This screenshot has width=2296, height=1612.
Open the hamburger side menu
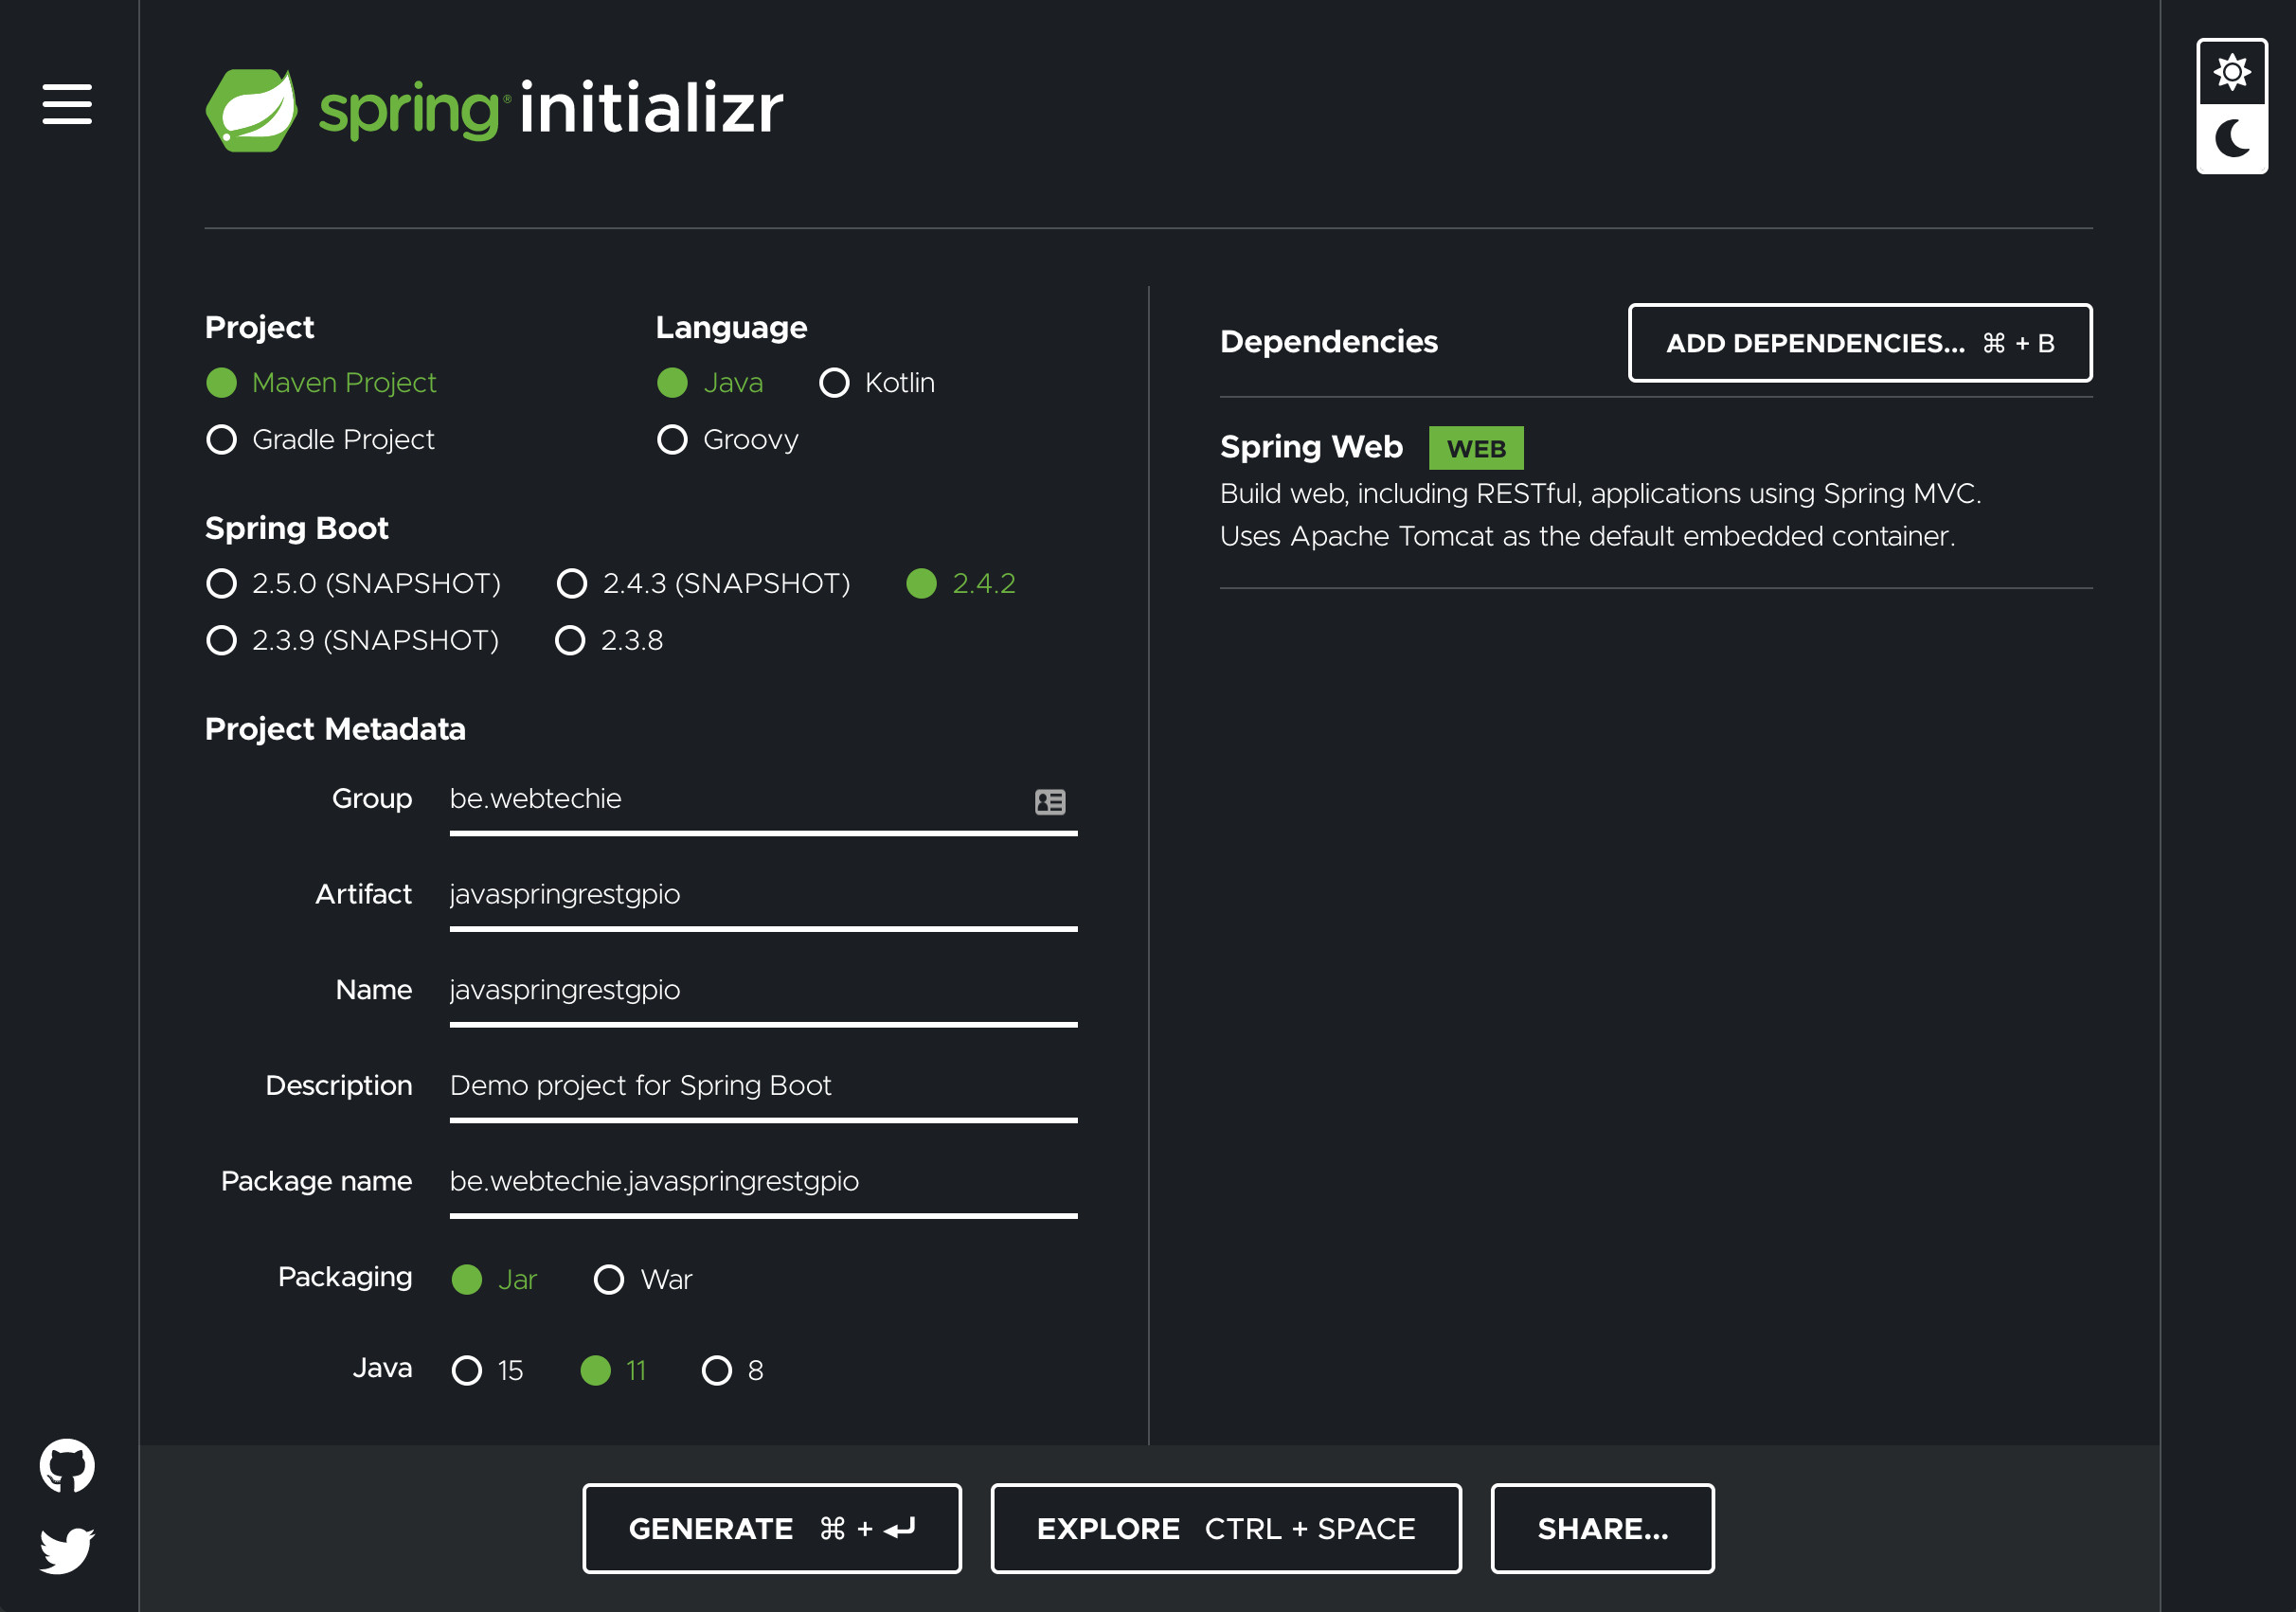(67, 104)
